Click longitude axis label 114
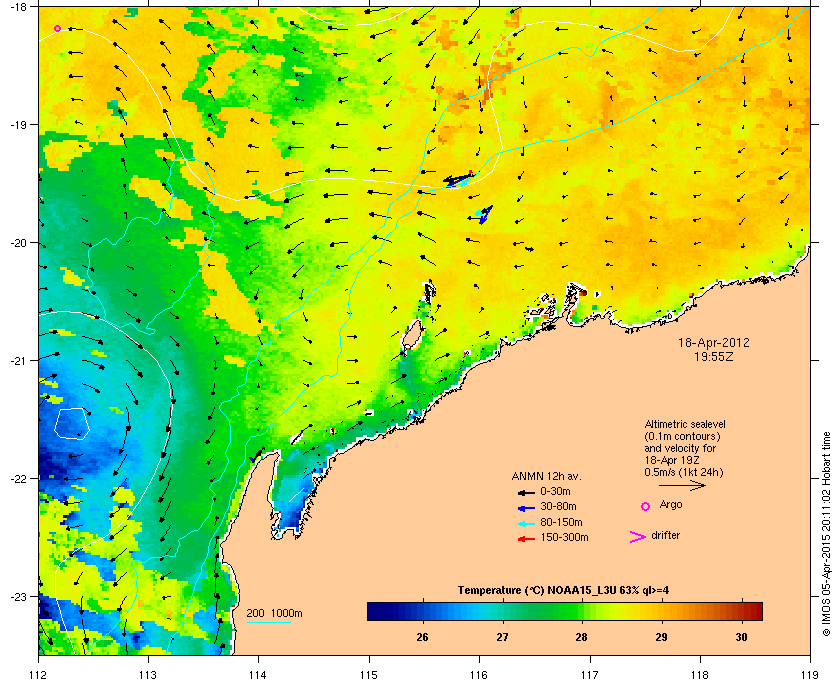Image resolution: width=840 pixels, height=680 pixels. [259, 674]
